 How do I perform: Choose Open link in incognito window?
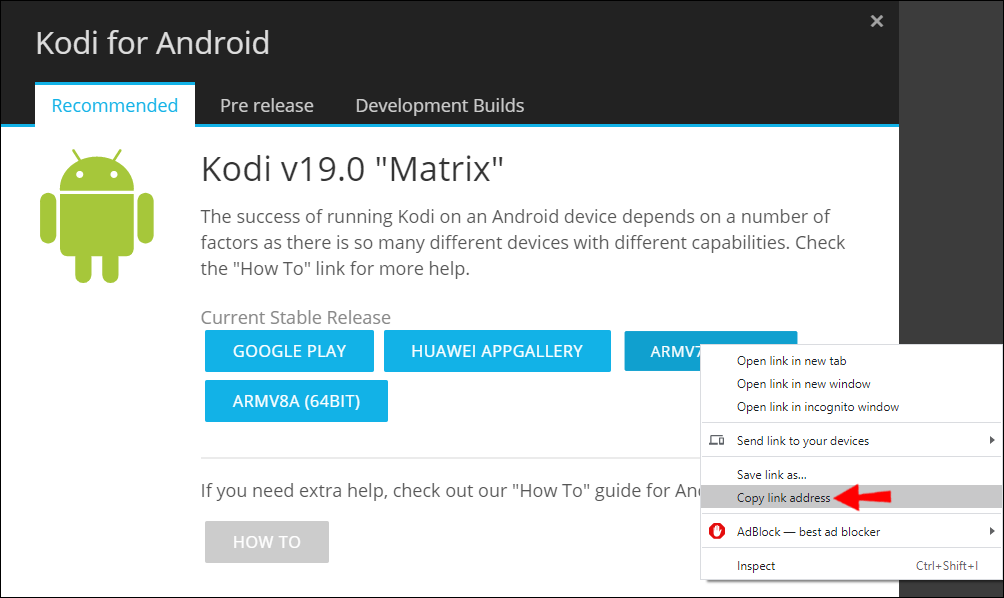coord(817,407)
